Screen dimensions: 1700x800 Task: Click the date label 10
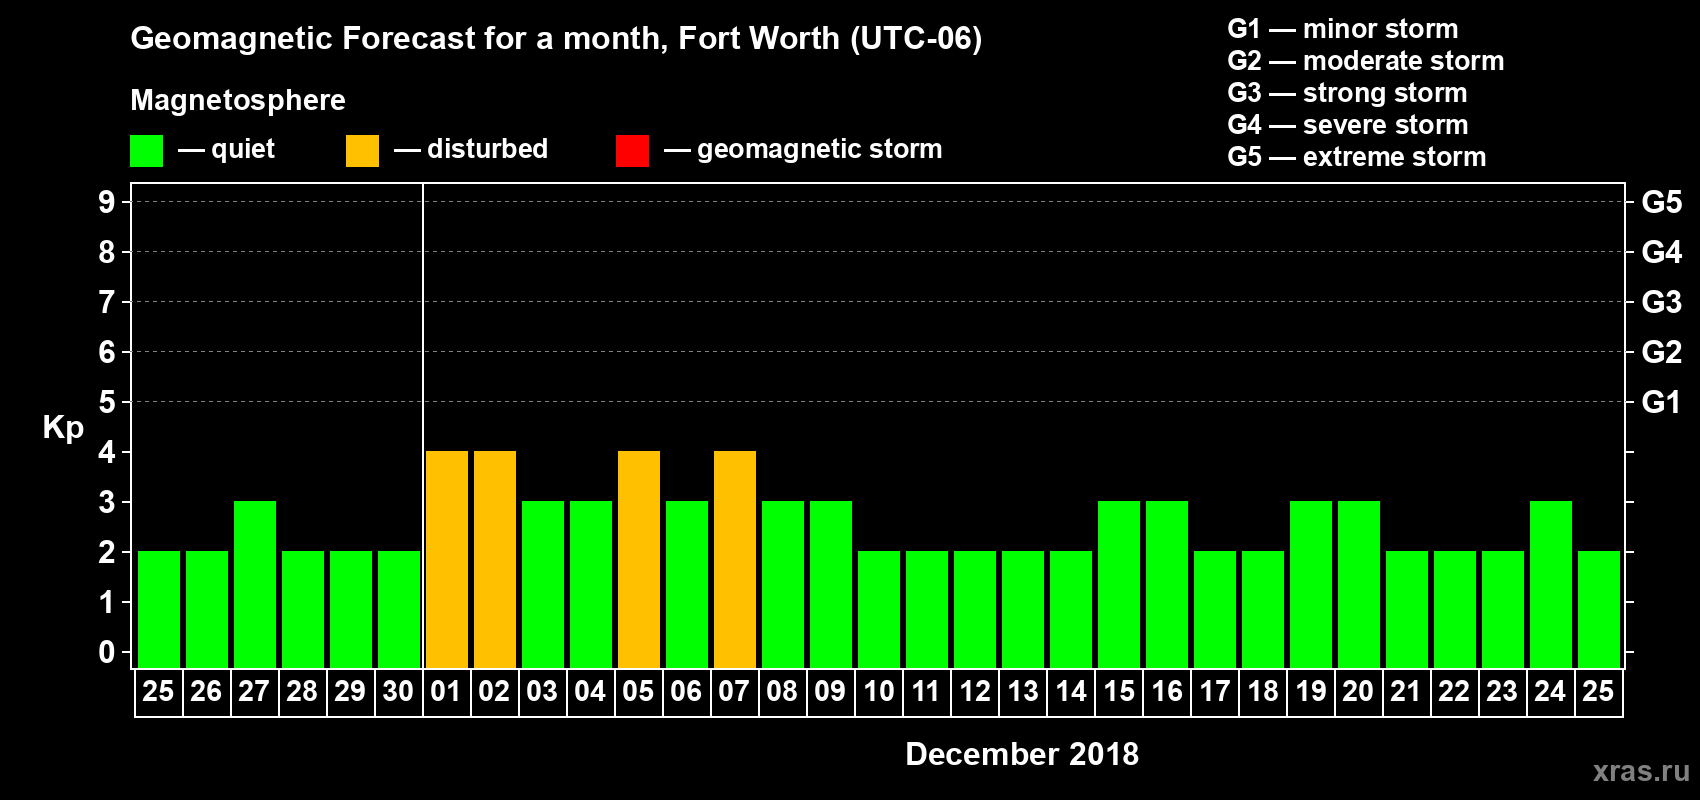coord(878,691)
